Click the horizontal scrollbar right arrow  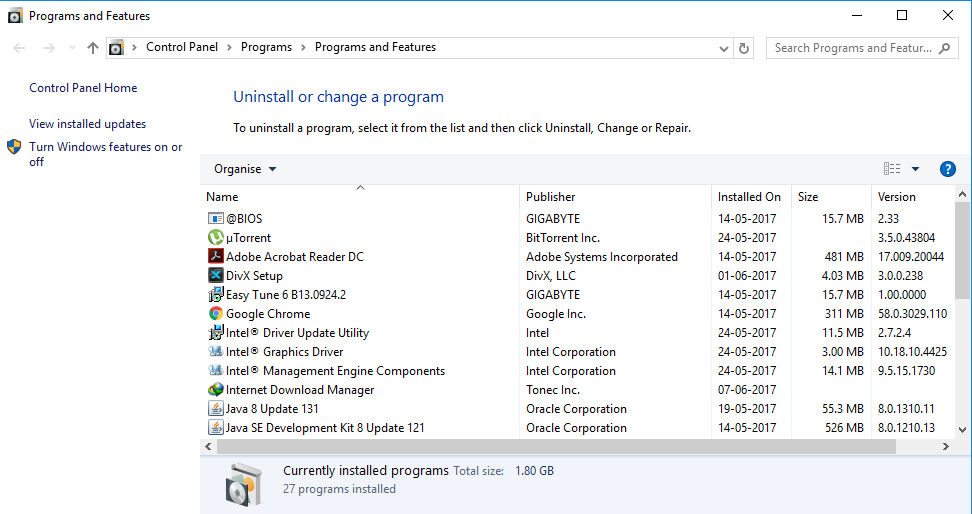point(945,446)
